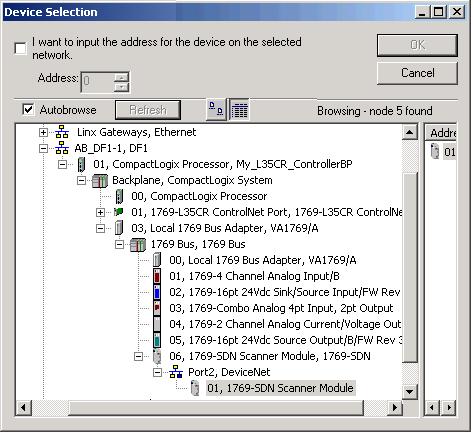Click the Address input field

point(97,82)
